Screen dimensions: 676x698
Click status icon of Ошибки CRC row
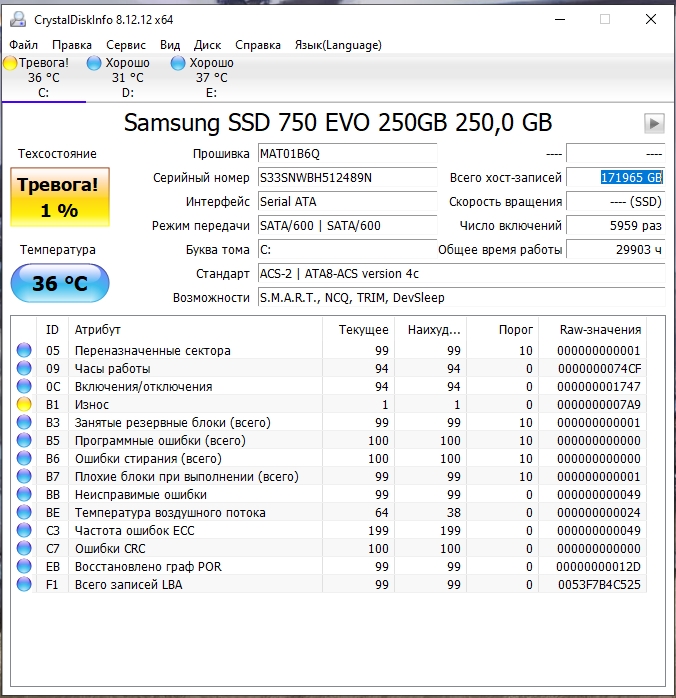click(x=24, y=548)
